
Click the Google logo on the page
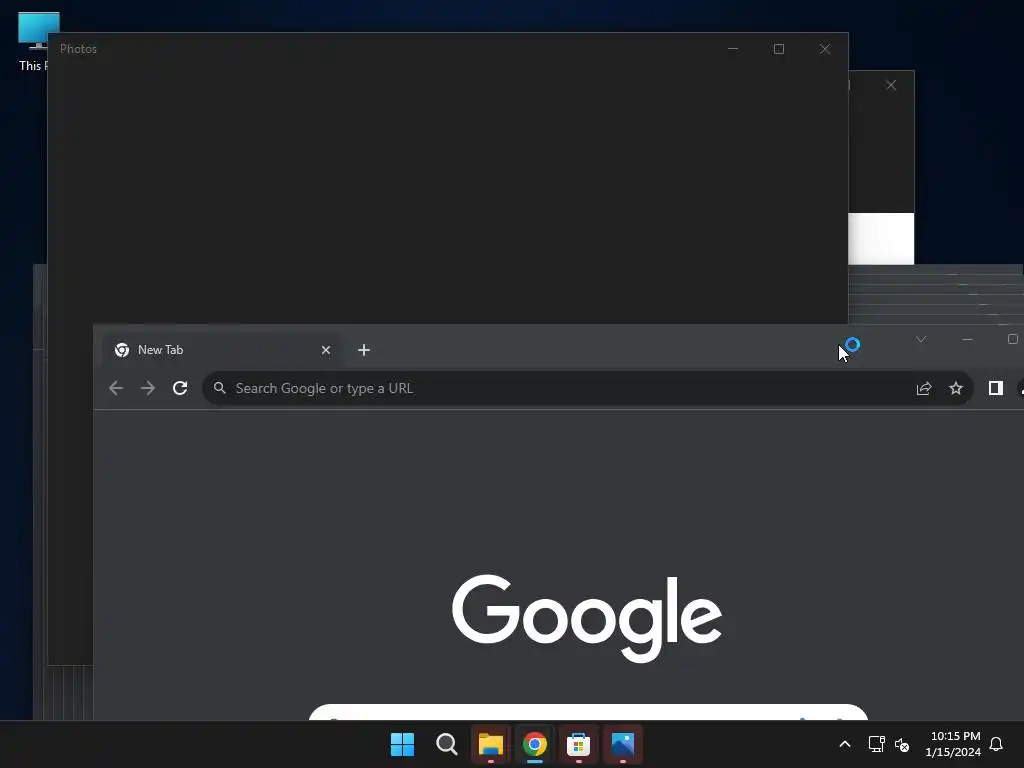[x=587, y=618]
